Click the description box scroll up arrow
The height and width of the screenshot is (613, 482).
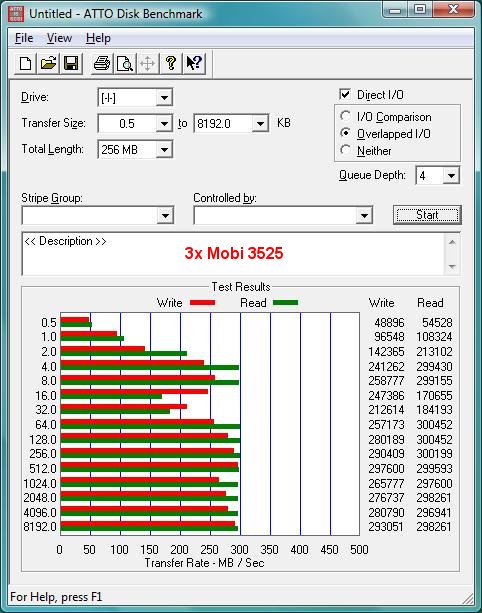[452, 242]
